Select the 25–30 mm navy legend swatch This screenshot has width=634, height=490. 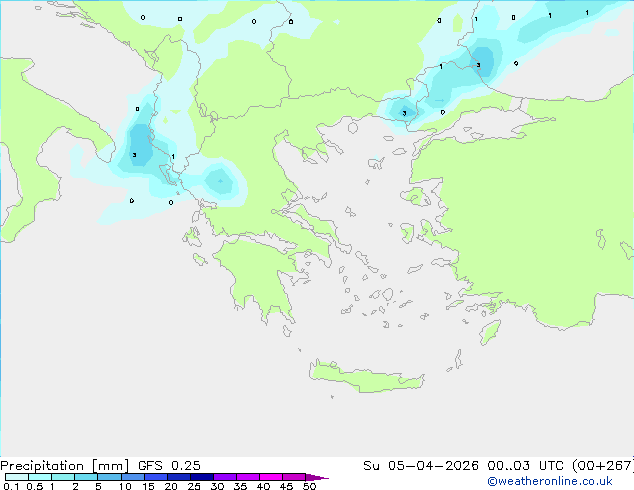(201, 477)
